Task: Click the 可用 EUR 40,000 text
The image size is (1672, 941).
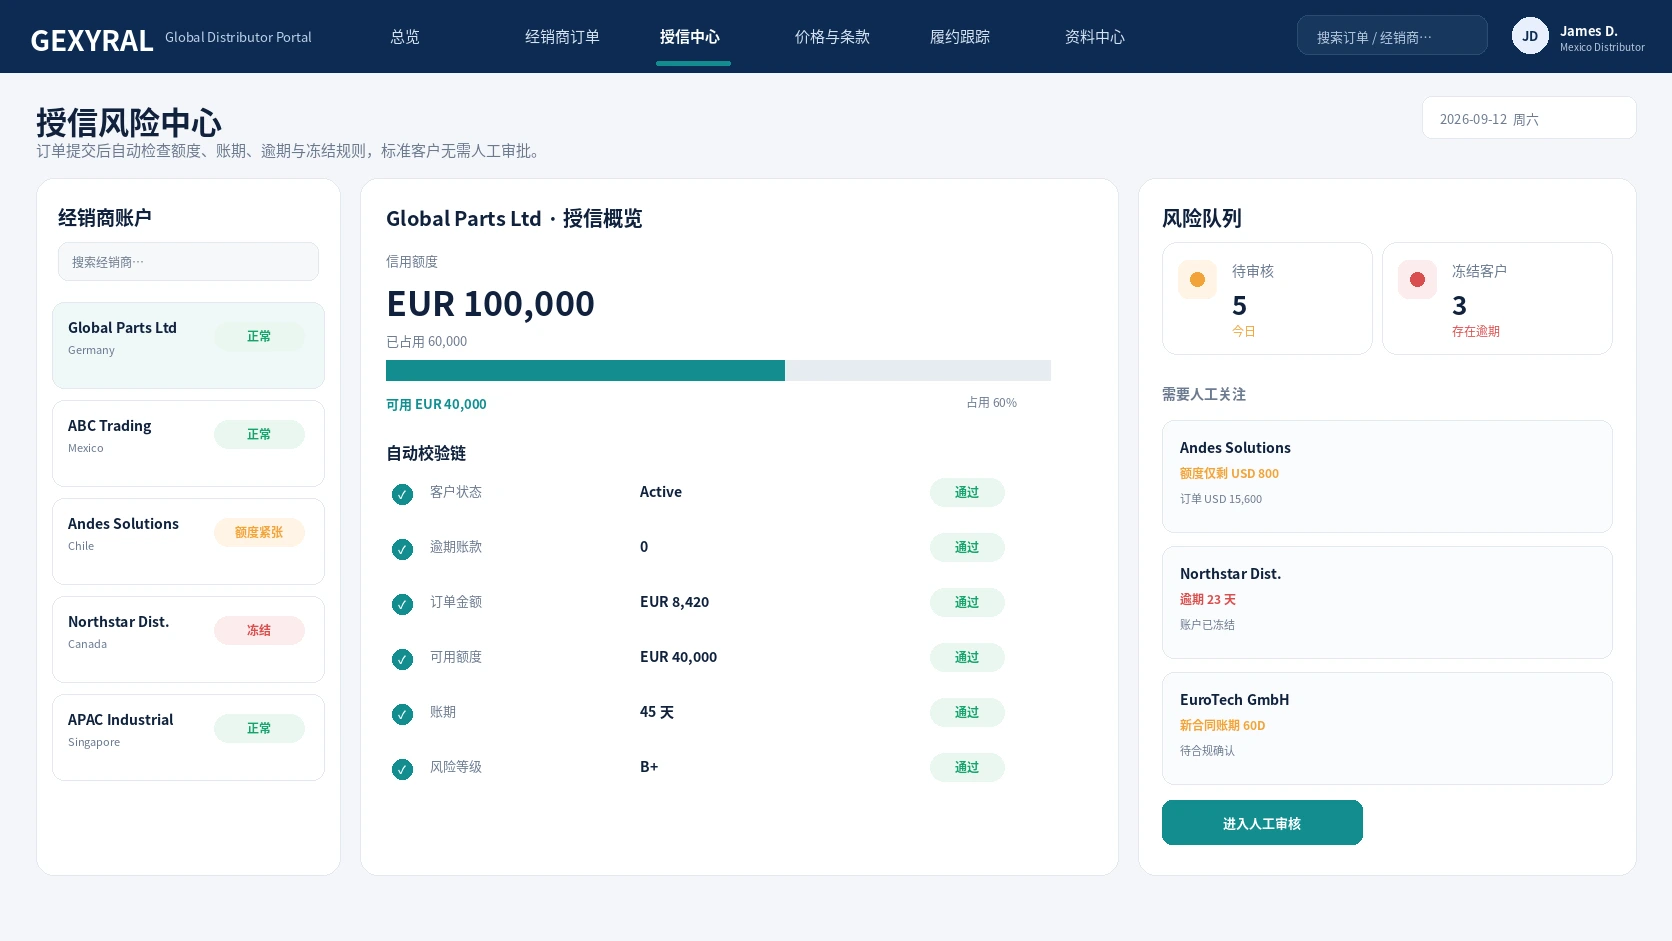Action: point(436,404)
